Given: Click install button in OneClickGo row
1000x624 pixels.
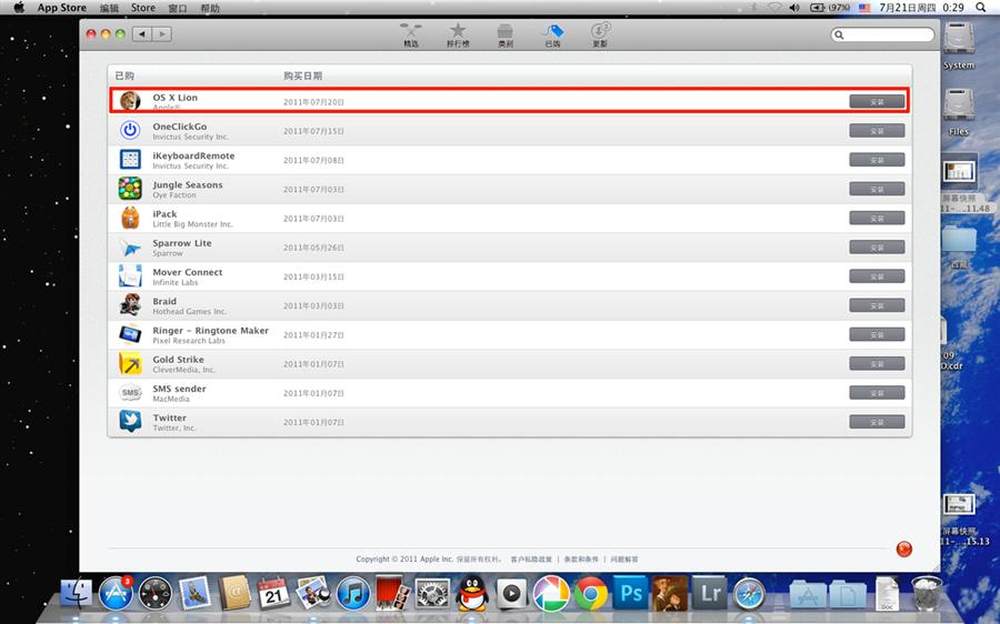Looking at the screenshot, I should (x=876, y=131).
